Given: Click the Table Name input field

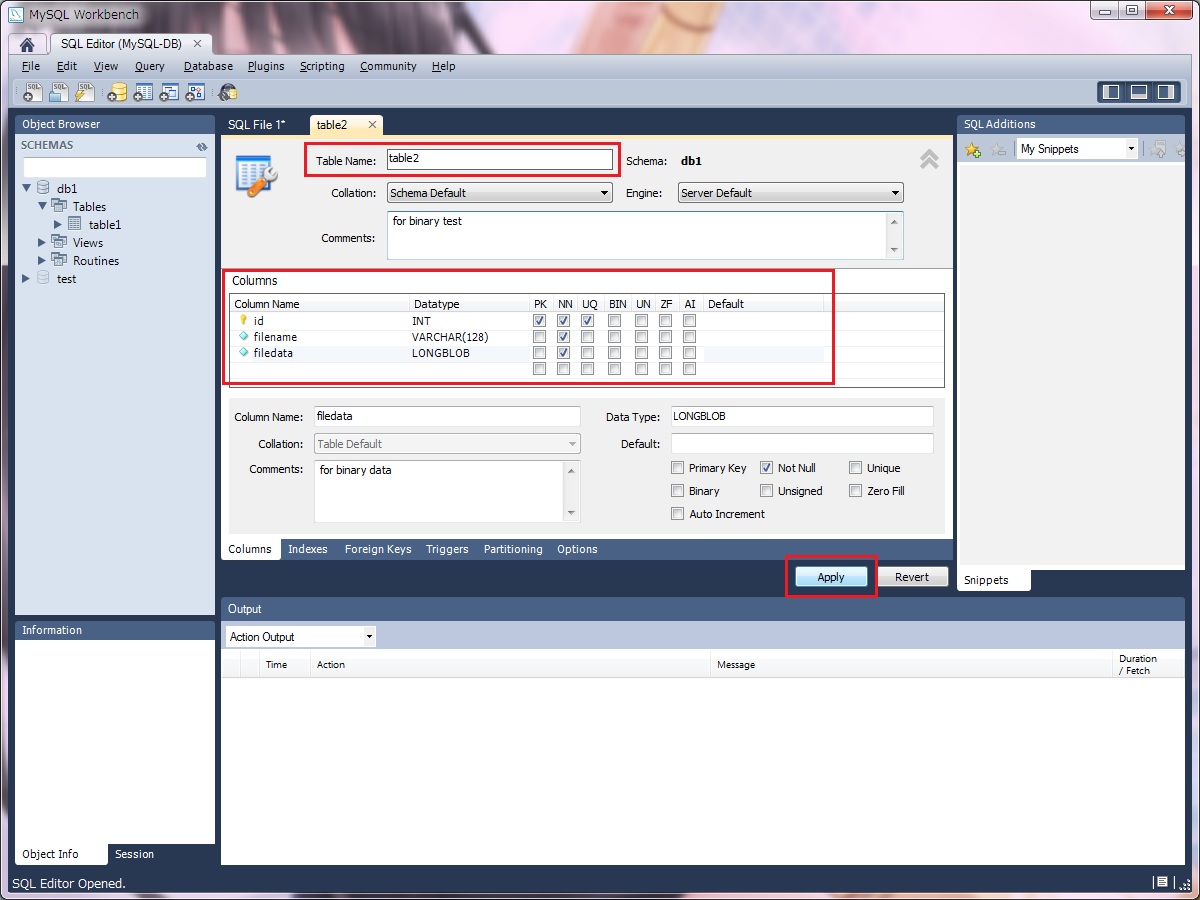Looking at the screenshot, I should [x=499, y=159].
